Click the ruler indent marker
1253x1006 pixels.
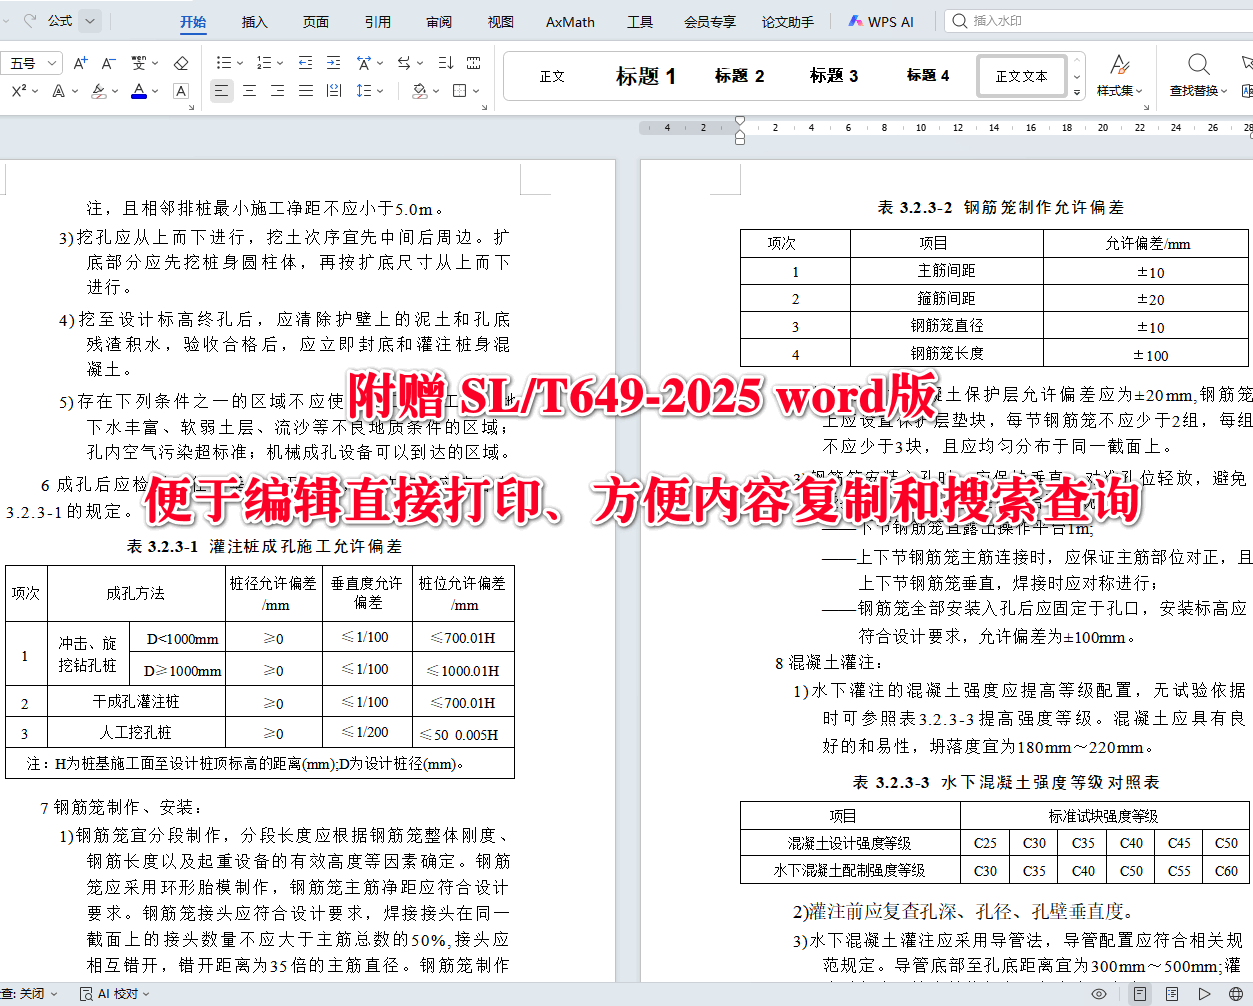(x=740, y=128)
